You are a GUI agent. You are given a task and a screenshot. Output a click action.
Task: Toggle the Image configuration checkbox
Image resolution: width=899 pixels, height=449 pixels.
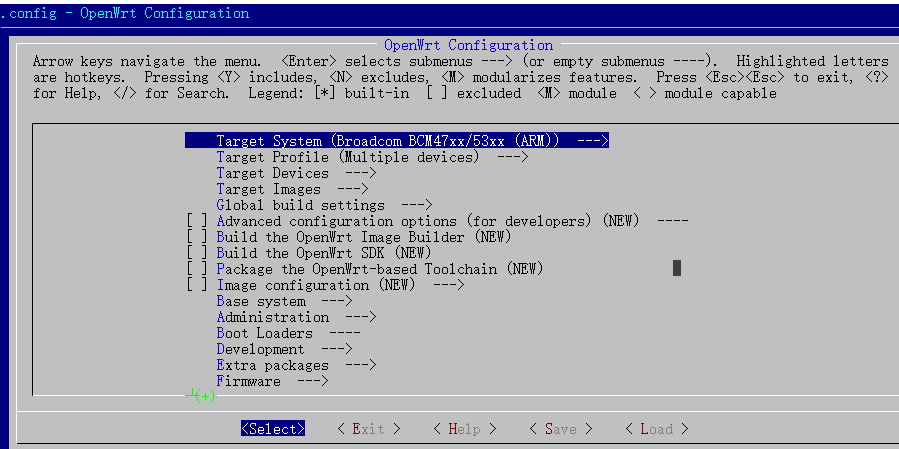(197, 285)
